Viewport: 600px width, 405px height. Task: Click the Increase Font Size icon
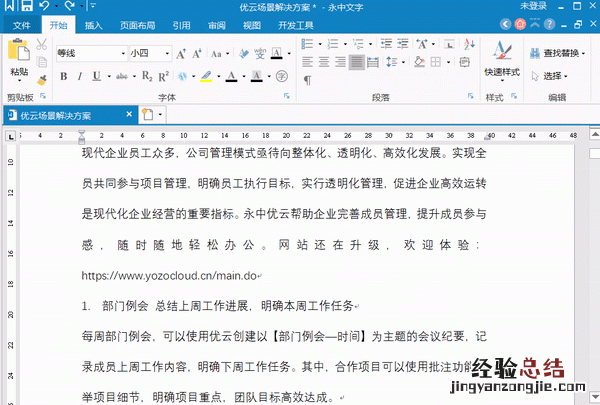182,53
